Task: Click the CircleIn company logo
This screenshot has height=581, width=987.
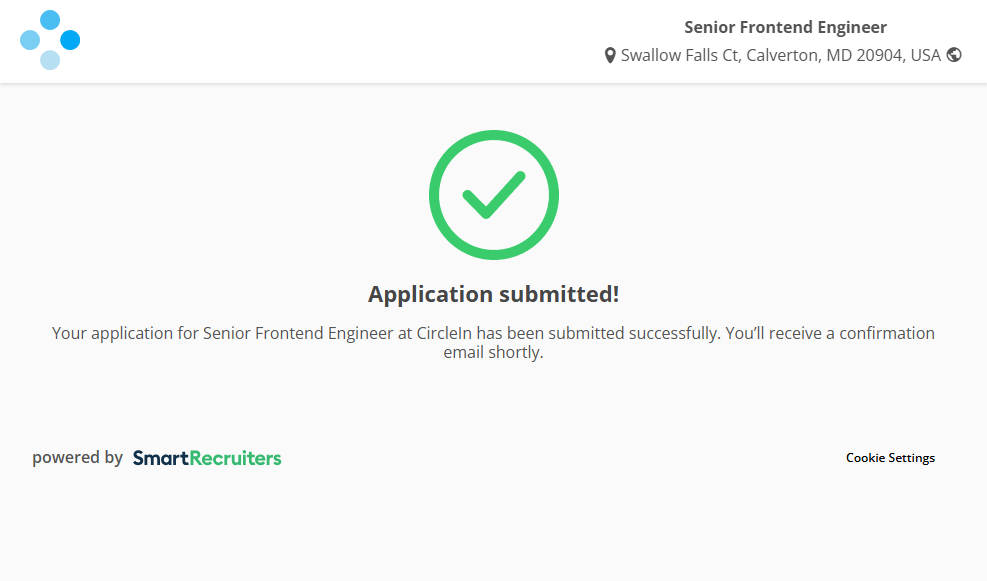Action: [x=50, y=40]
